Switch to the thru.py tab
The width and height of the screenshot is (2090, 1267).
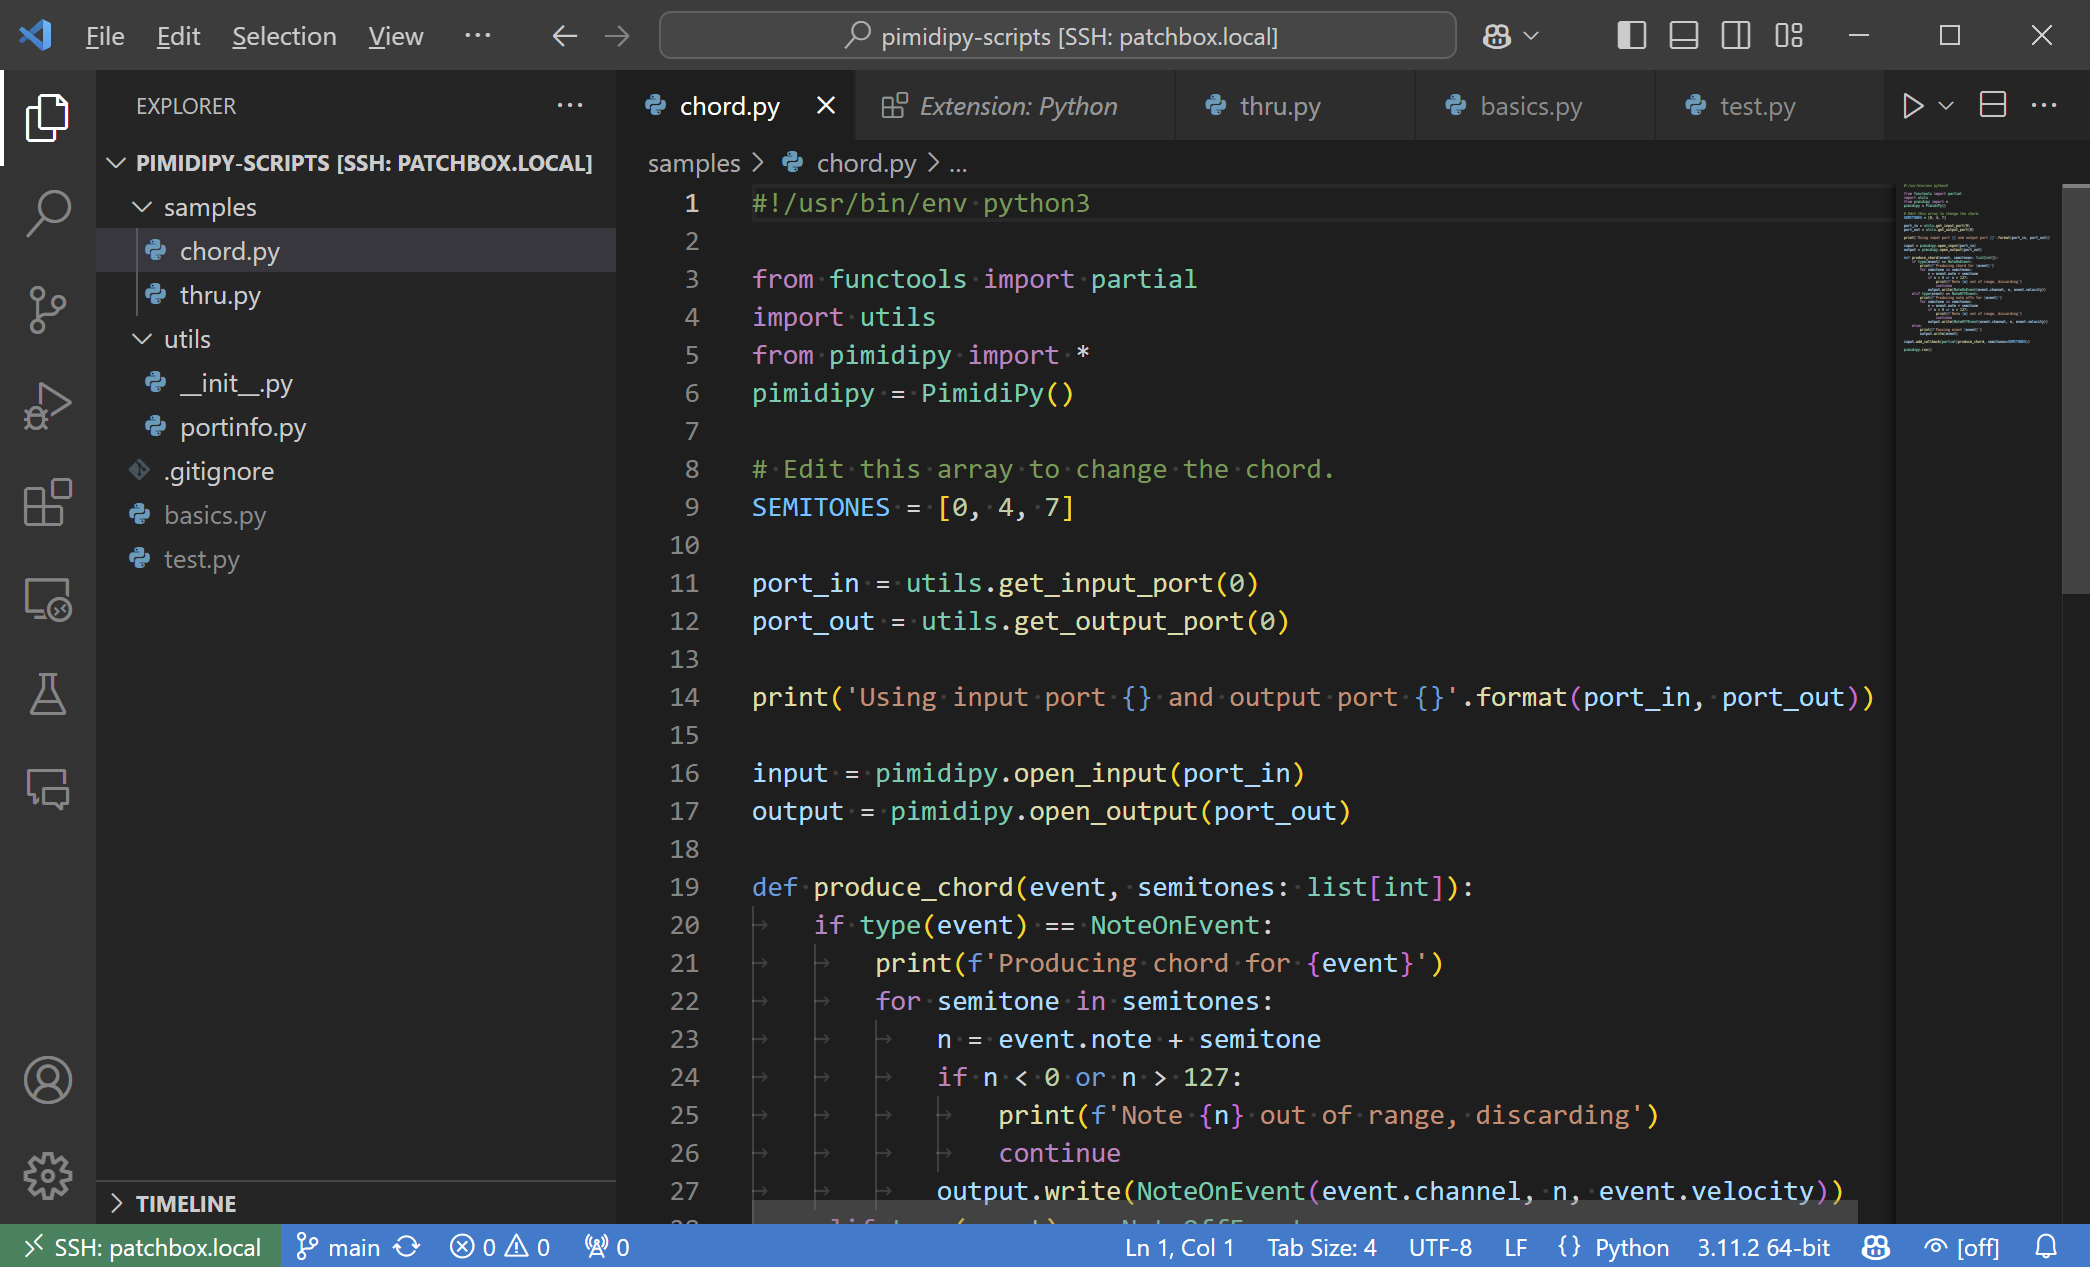pos(1295,106)
